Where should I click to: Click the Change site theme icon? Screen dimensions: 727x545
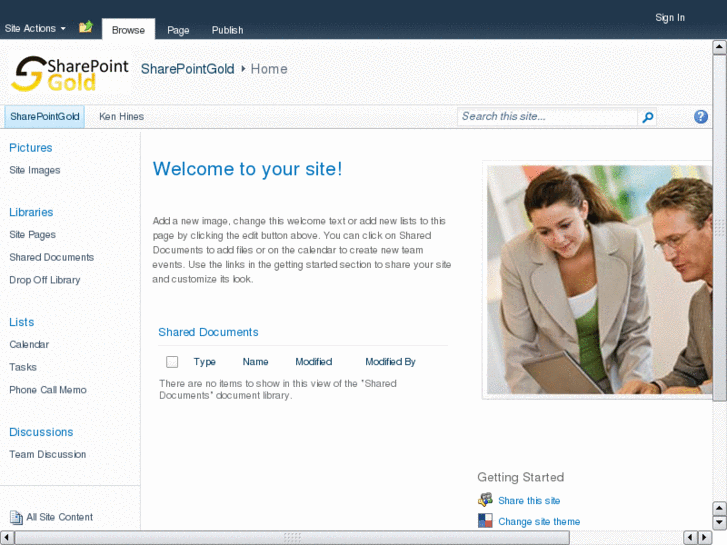tap(485, 520)
